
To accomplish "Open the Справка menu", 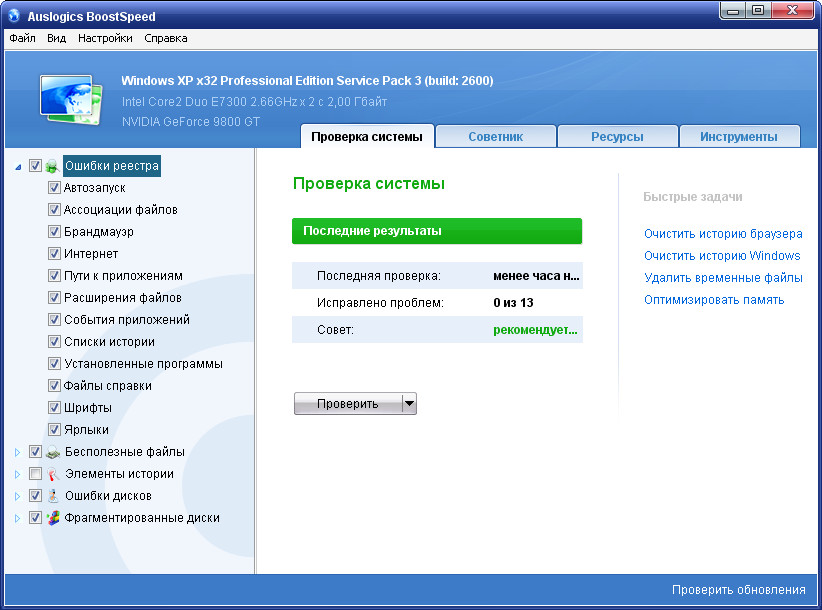I will 166,38.
